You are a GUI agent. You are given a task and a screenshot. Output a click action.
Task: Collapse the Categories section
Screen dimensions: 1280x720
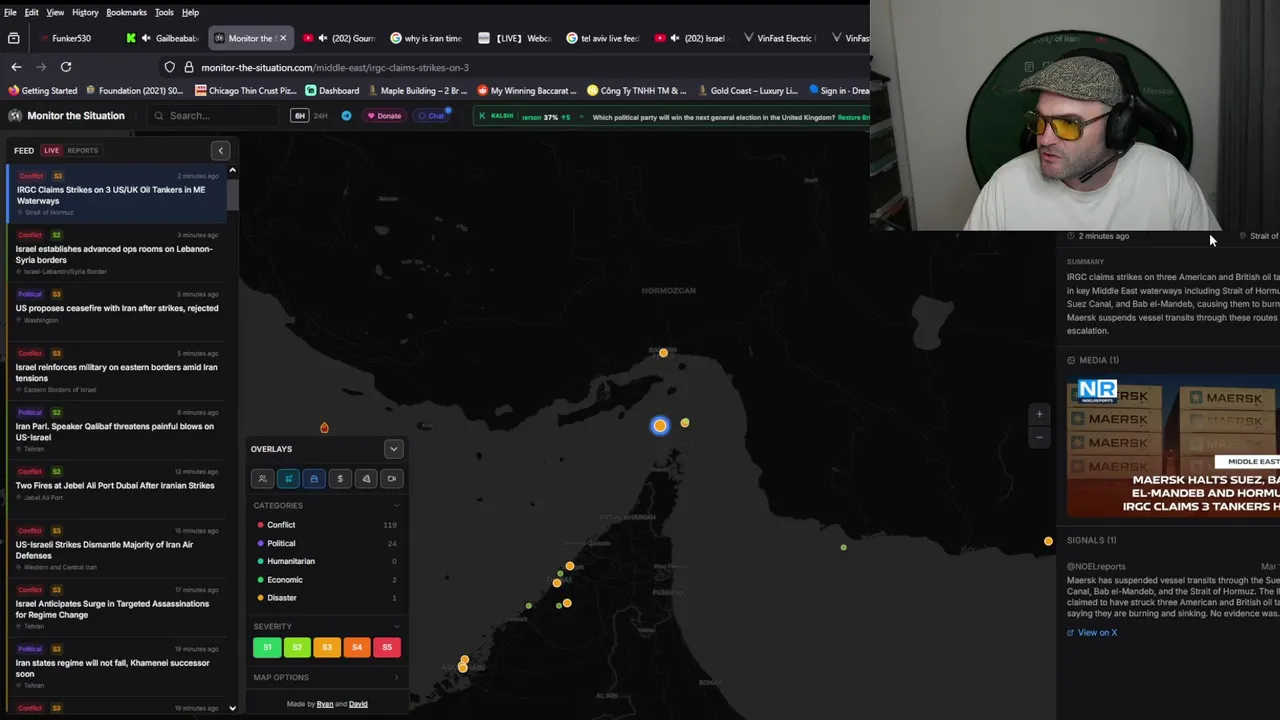[x=326, y=506]
